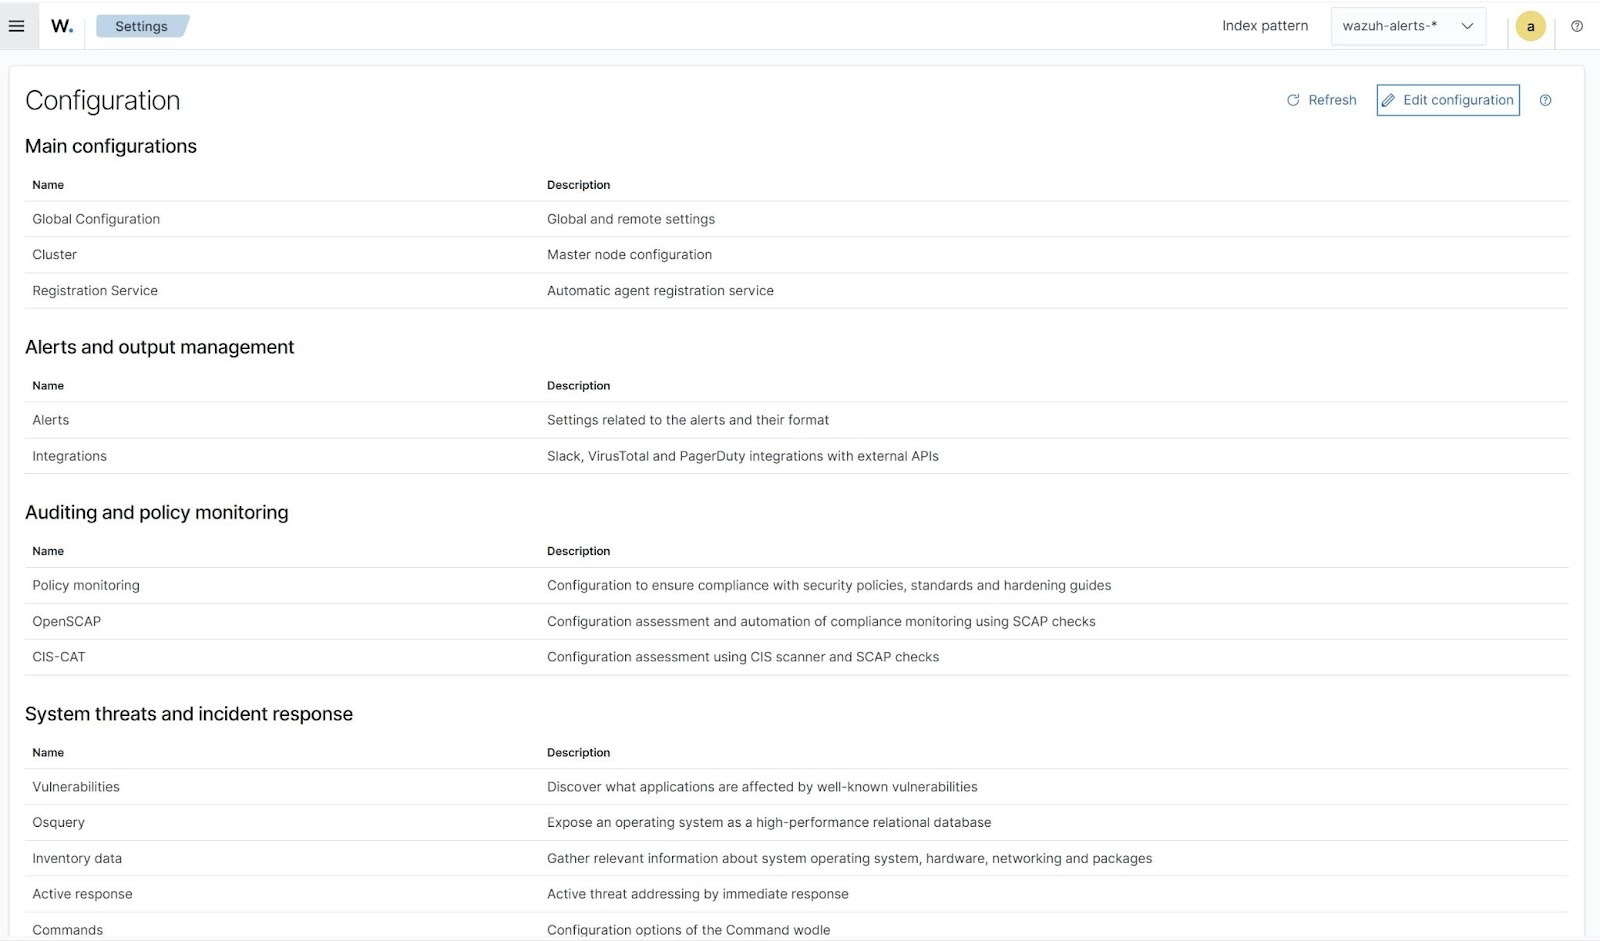Open the hamburger navigation menu
The image size is (1600, 941).
coord(16,26)
